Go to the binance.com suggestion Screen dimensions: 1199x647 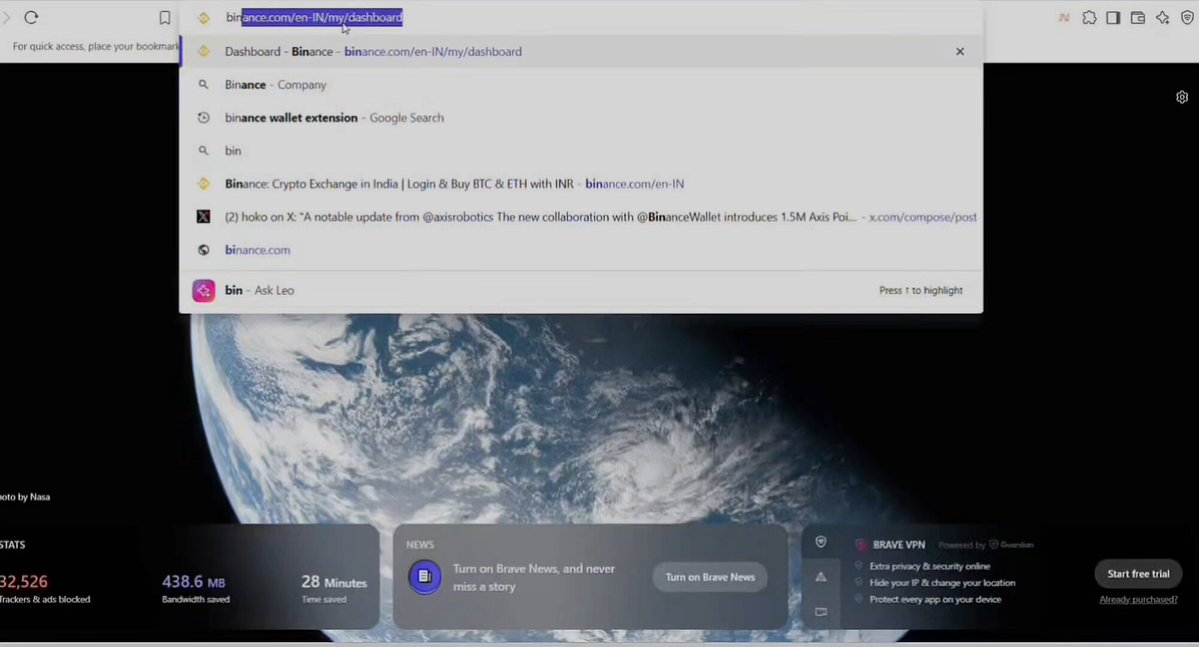point(581,250)
